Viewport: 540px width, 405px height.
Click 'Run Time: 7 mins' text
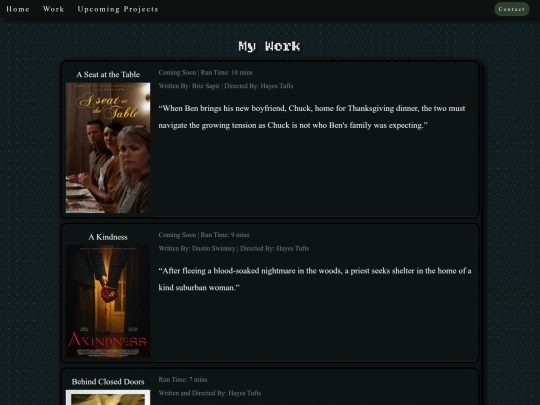(x=183, y=380)
